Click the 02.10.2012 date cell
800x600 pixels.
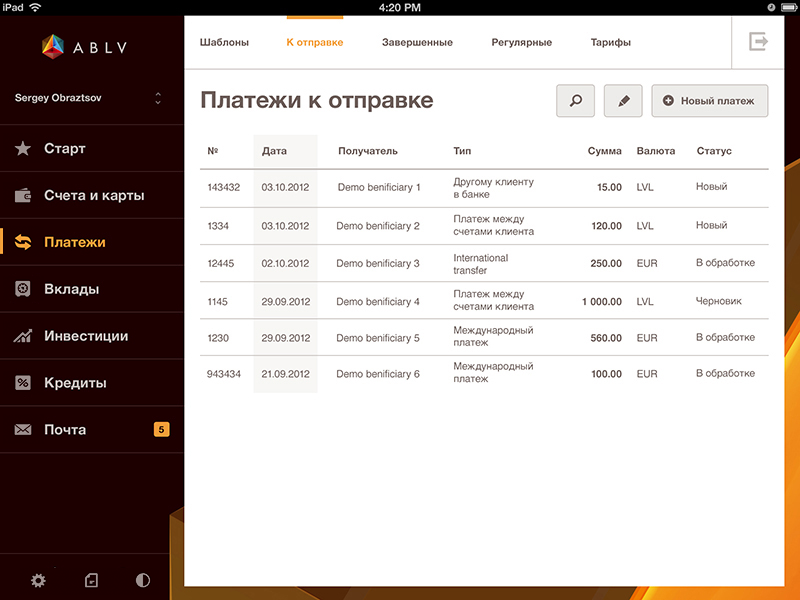[285, 263]
